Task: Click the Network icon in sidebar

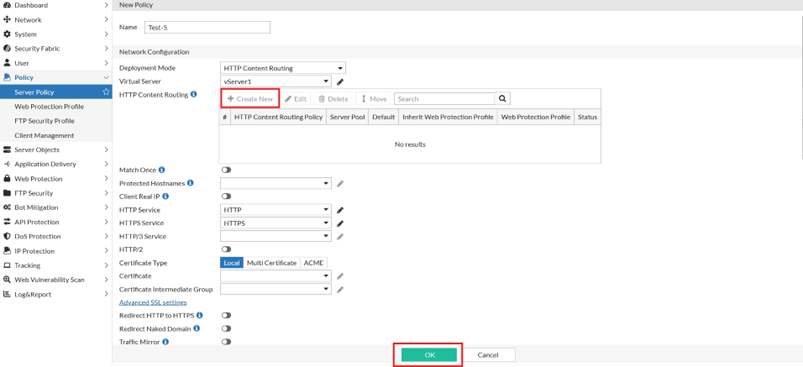Action: [7, 19]
